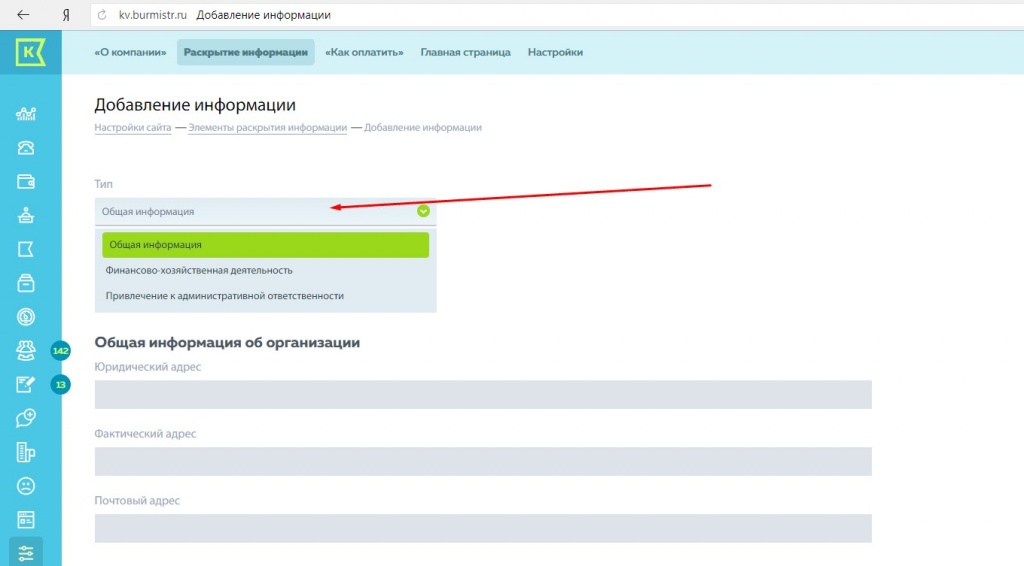Select Финансово-хозяйственная деятельность option

(265, 270)
